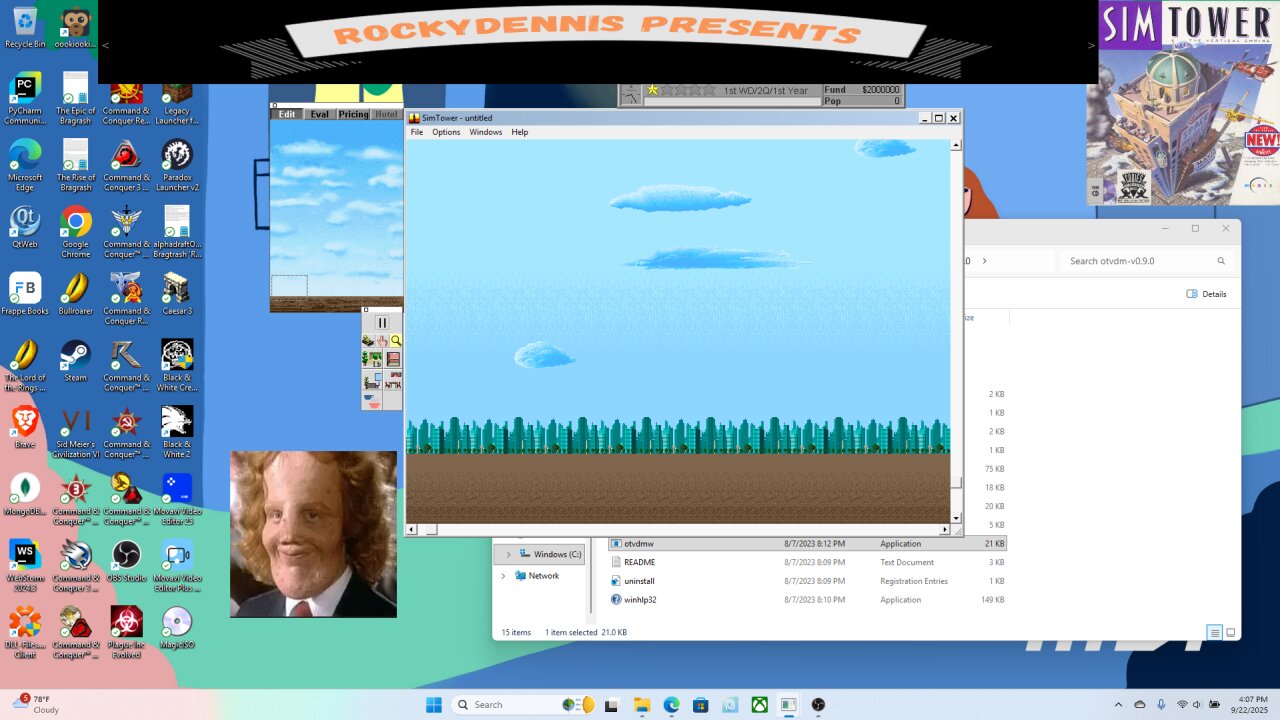Click the Microsoft Edge desktop icon
This screenshot has height=720, width=1280.
(x=25, y=164)
